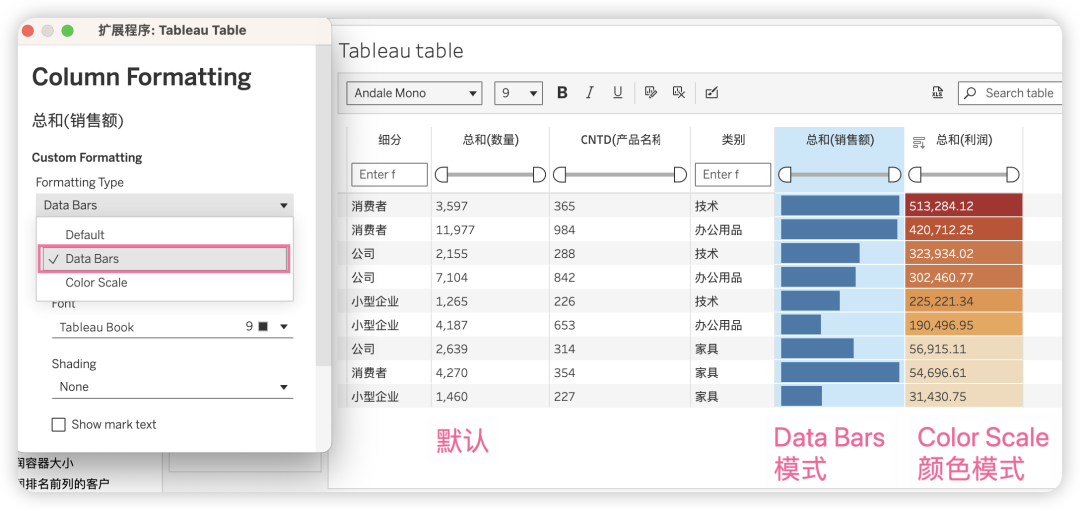Screen dimensions: 1080x510
Task: Click the filter input under 类别 column
Action: click(x=732, y=175)
